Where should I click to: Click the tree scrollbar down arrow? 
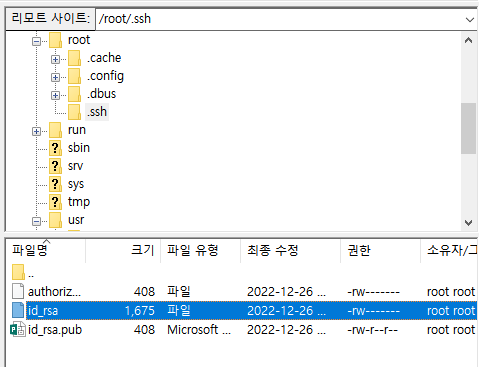[x=468, y=222]
